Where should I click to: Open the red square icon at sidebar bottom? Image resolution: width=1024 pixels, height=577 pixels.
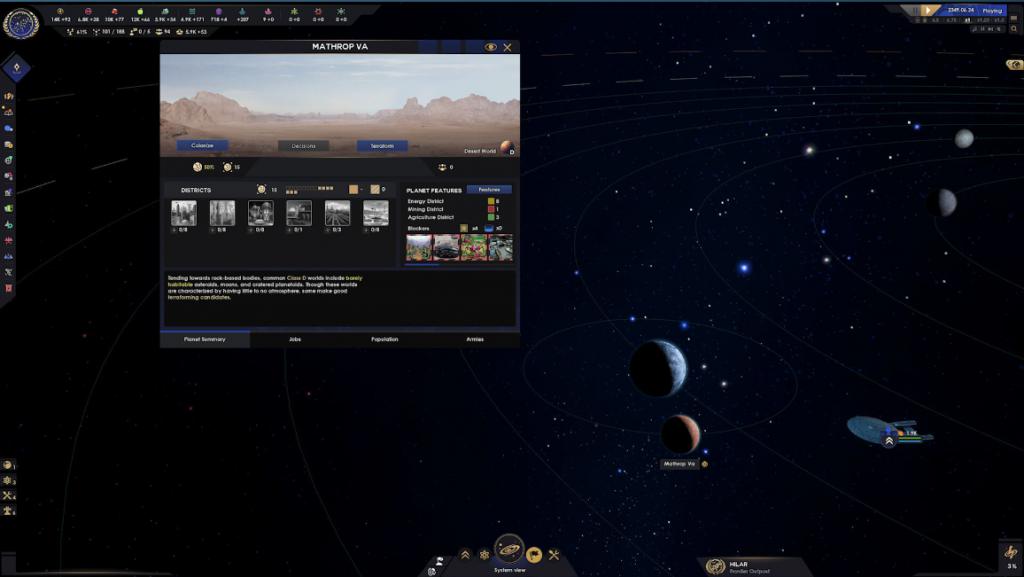click(x=8, y=288)
